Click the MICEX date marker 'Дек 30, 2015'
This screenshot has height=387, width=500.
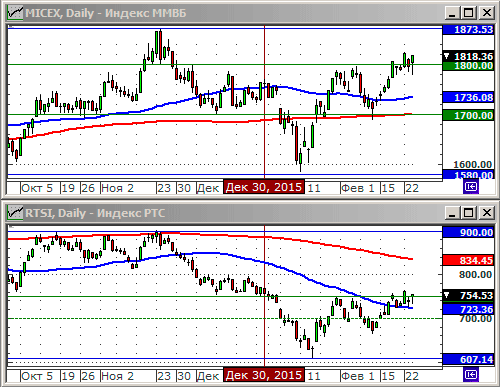click(264, 187)
